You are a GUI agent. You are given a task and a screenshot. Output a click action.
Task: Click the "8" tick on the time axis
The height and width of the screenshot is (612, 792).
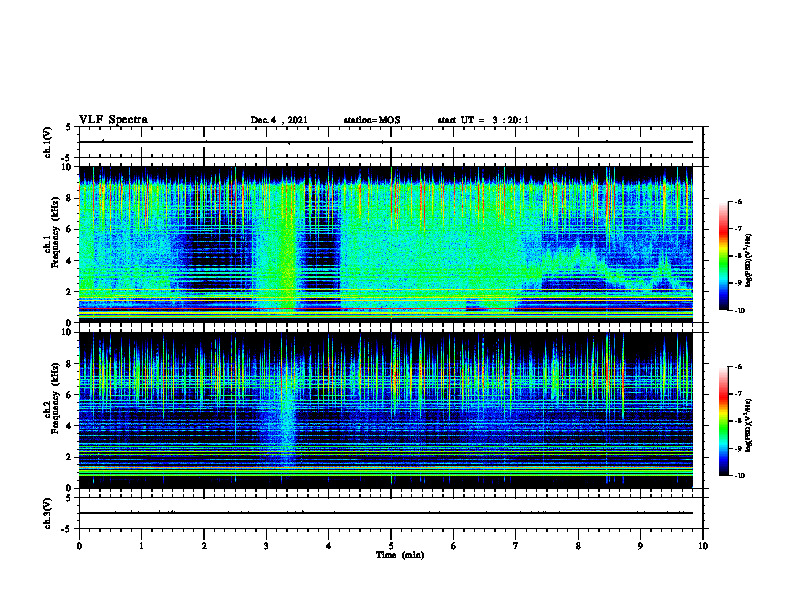tap(578, 546)
